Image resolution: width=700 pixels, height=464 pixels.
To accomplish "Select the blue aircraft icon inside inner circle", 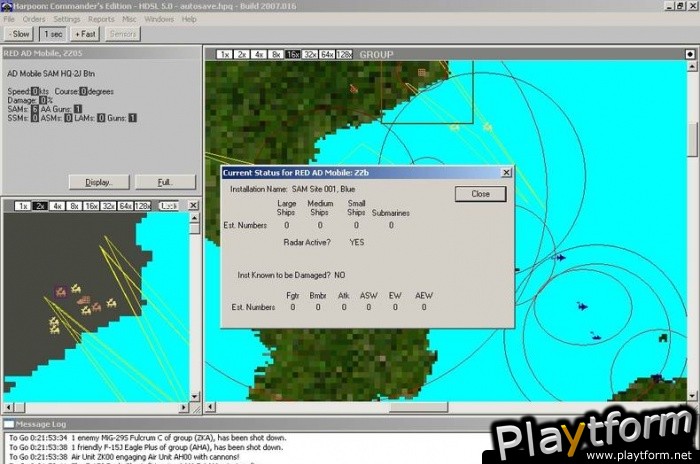I will coord(582,306).
